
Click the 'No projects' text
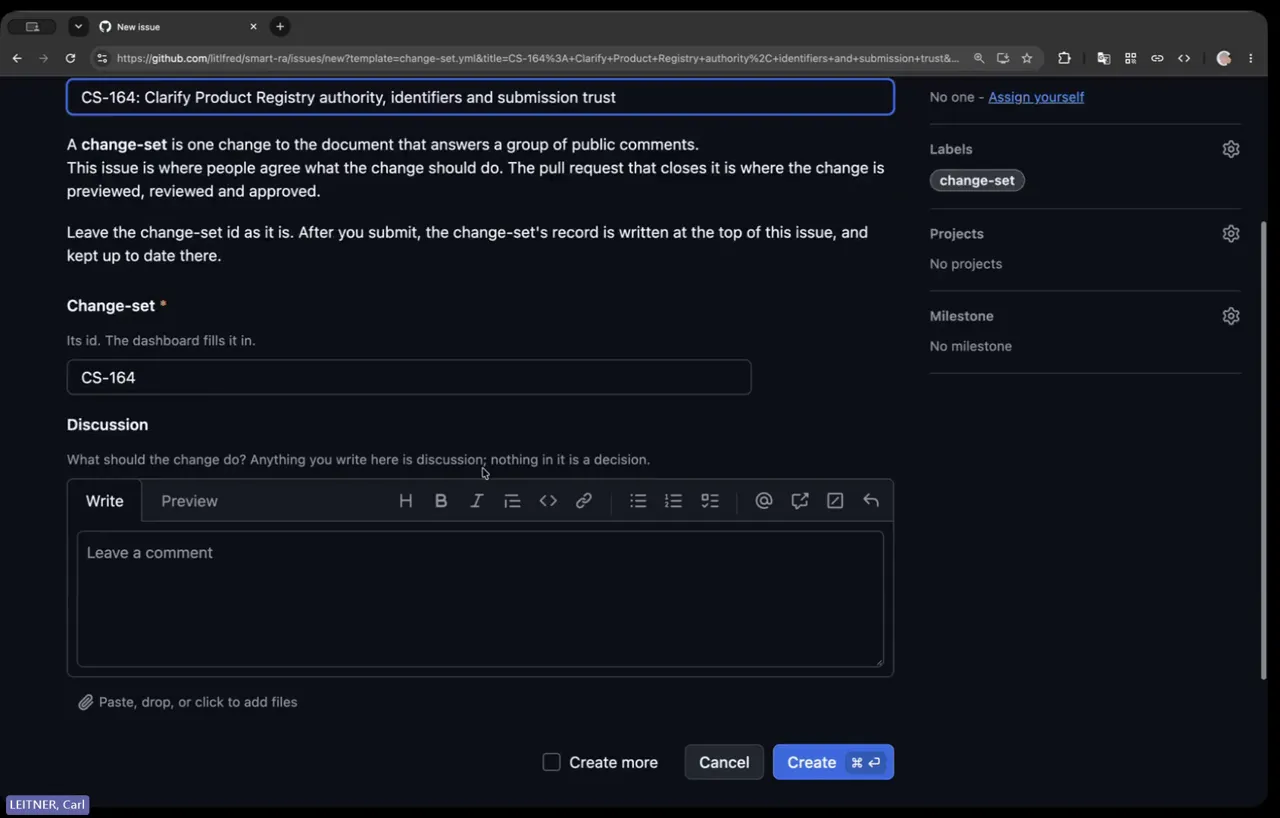(966, 264)
